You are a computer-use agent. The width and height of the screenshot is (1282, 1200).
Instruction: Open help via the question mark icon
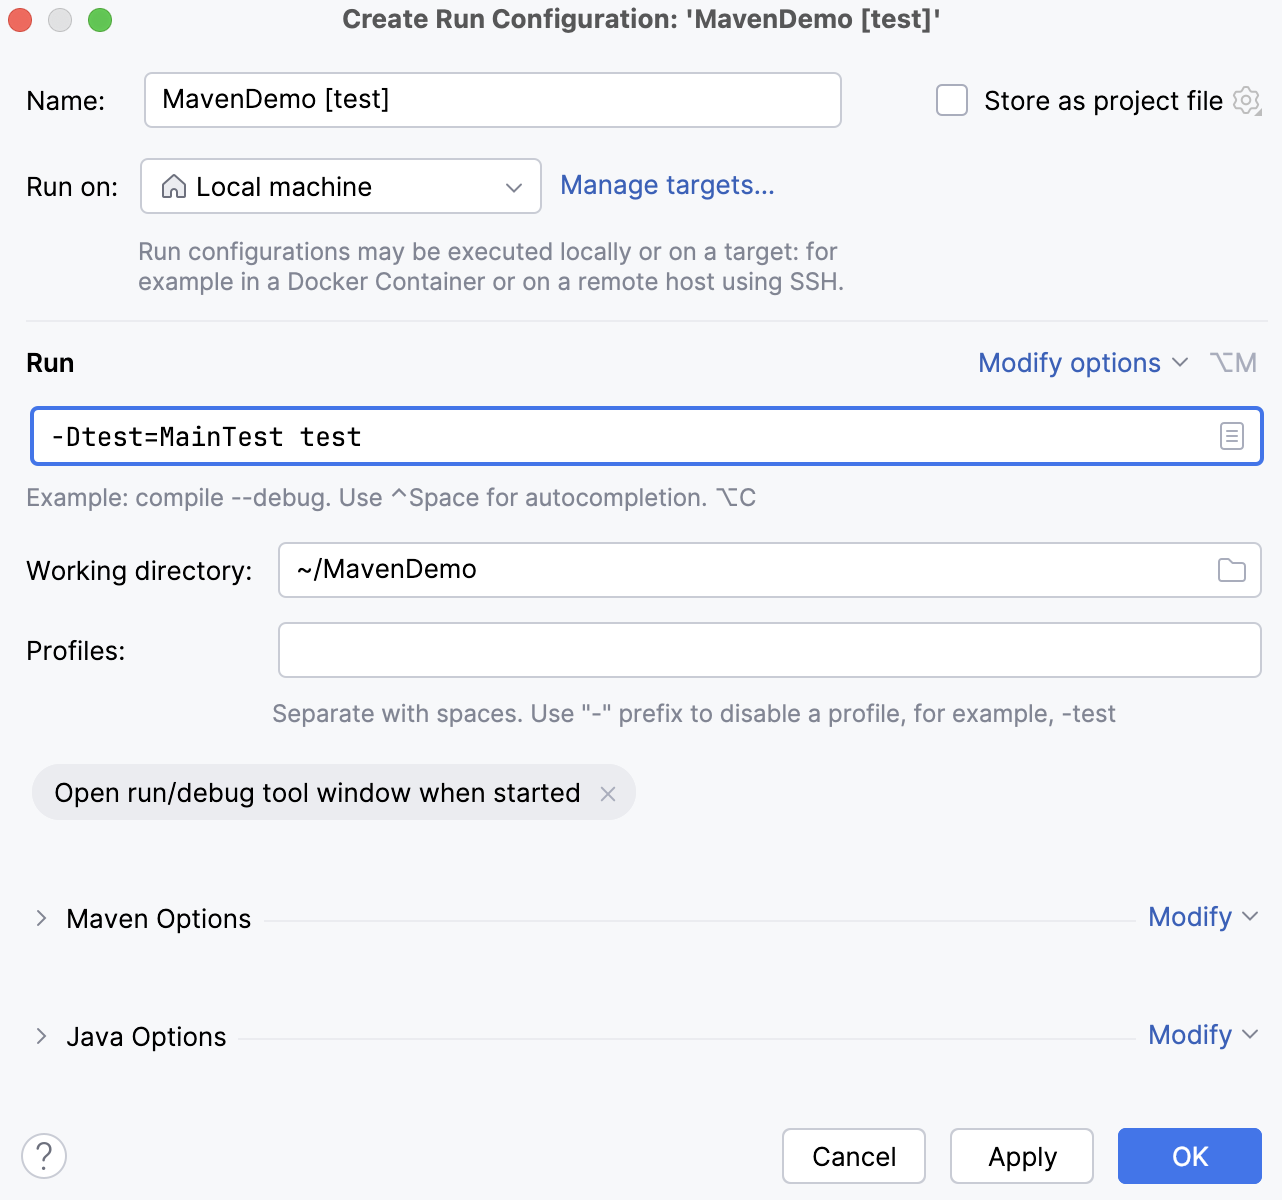pyautogui.click(x=42, y=1155)
